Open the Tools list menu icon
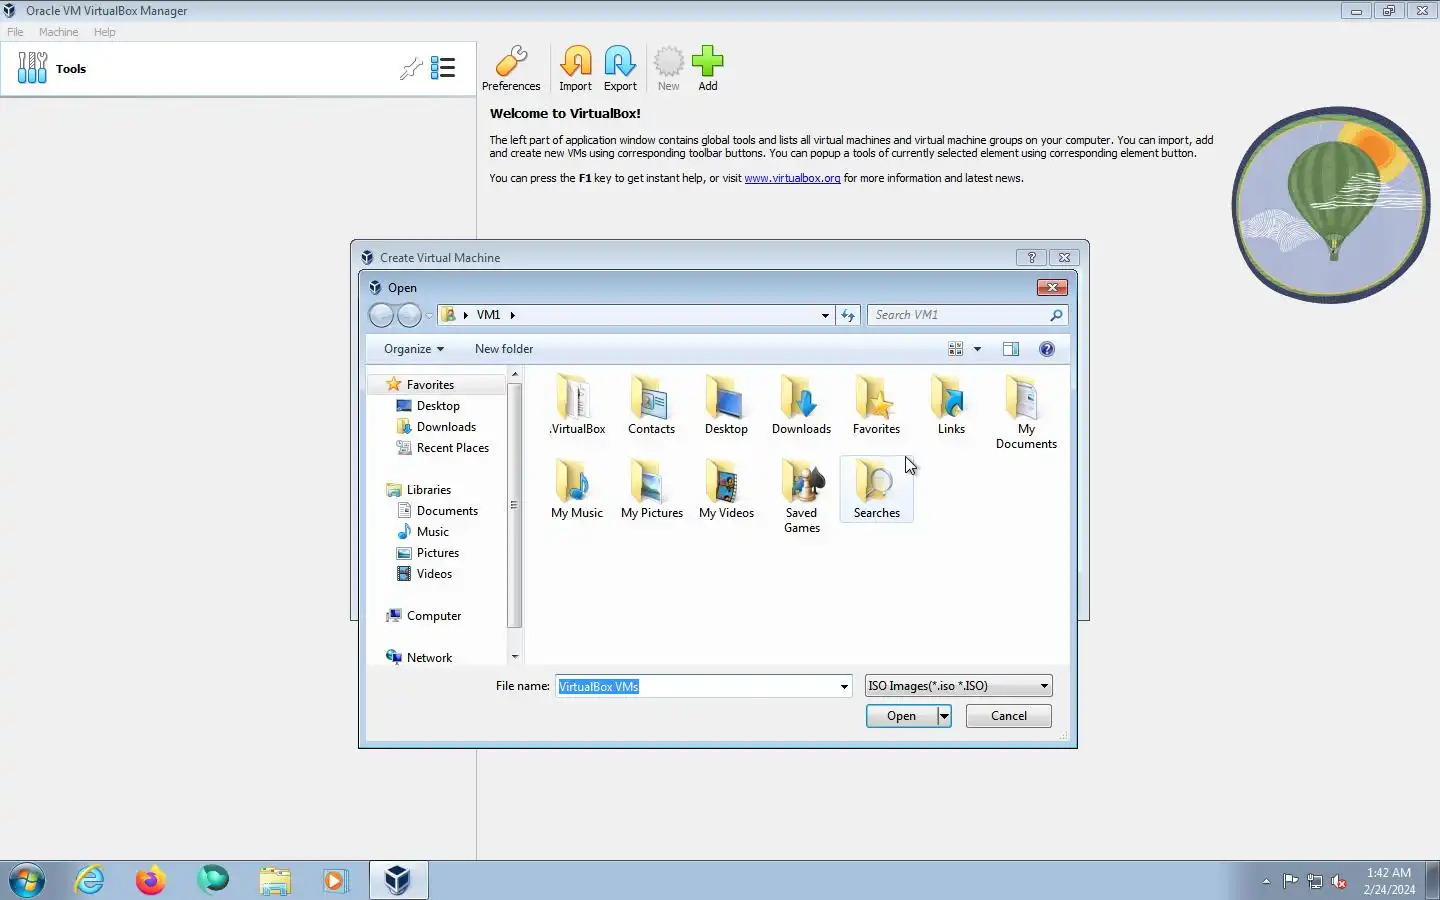This screenshot has width=1440, height=900. tap(443, 68)
